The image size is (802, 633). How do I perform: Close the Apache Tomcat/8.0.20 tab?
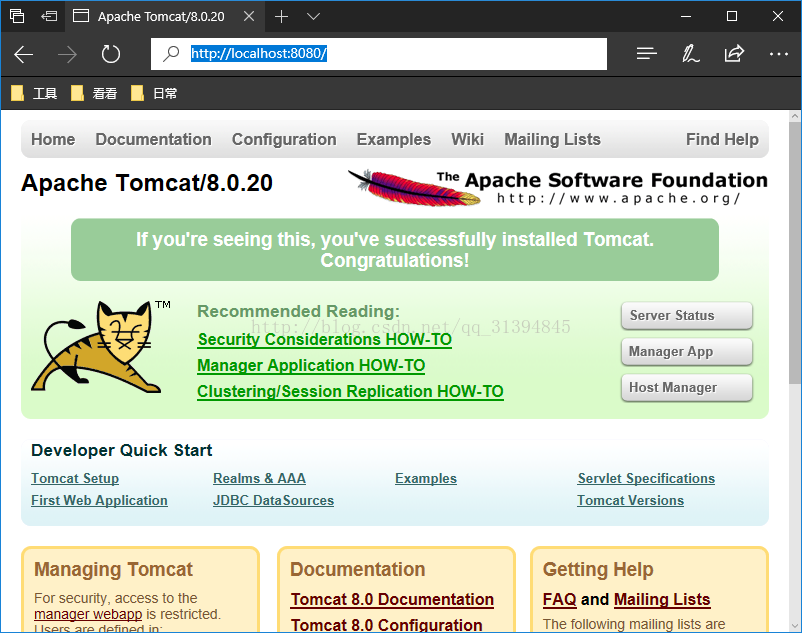[249, 16]
